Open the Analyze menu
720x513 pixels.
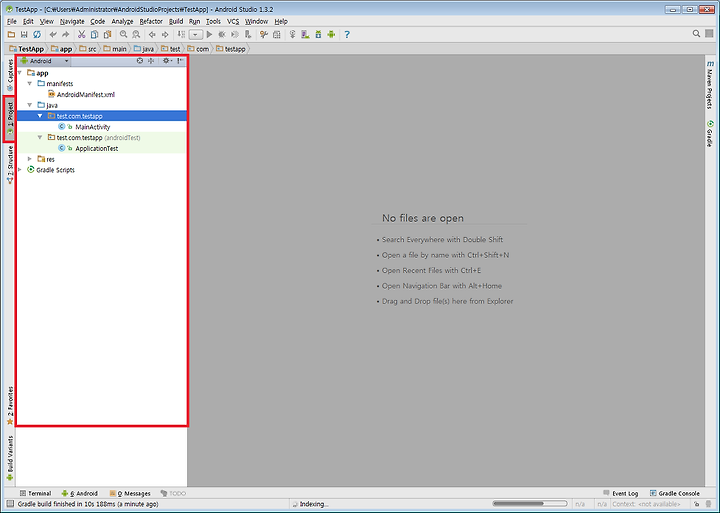coord(122,21)
